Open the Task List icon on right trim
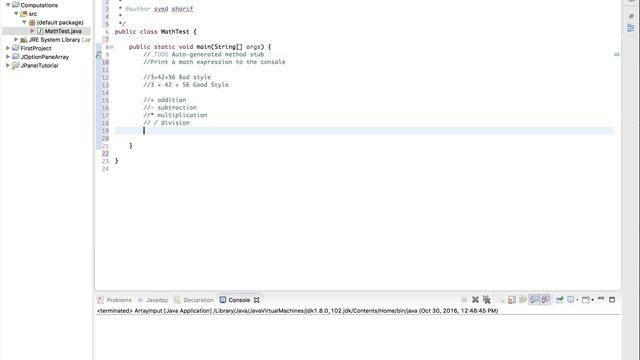Image resolution: width=640 pixels, height=360 pixels. [x=631, y=16]
